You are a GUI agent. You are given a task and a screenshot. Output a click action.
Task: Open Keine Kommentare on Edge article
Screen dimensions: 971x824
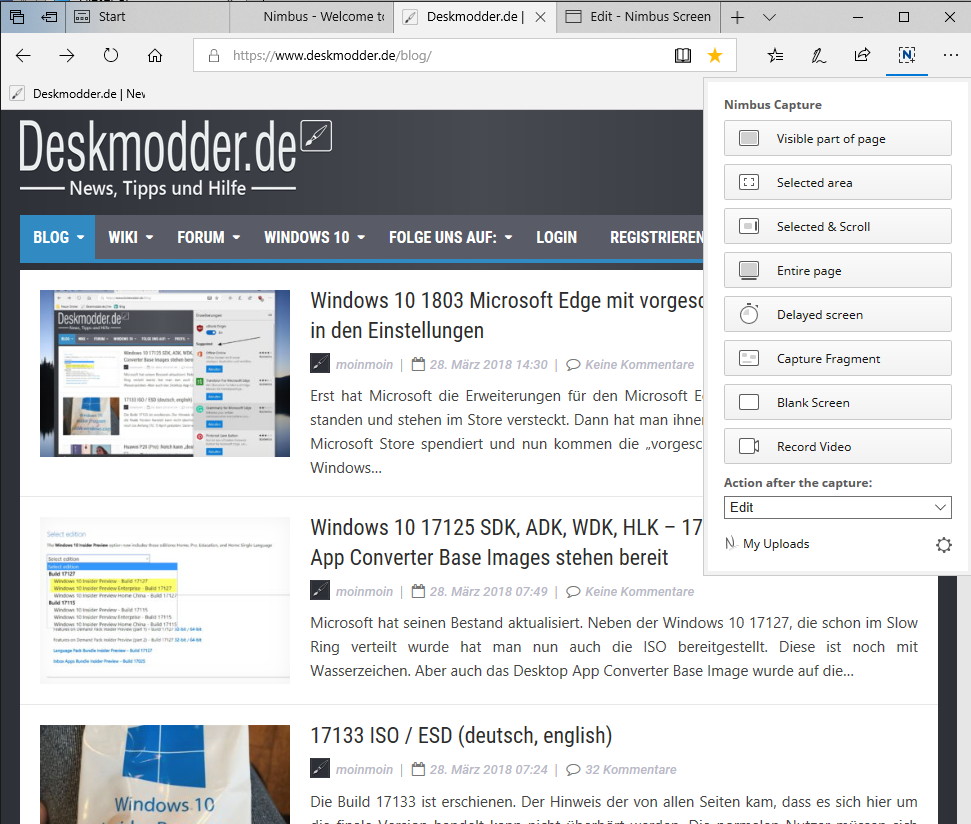pyautogui.click(x=639, y=365)
